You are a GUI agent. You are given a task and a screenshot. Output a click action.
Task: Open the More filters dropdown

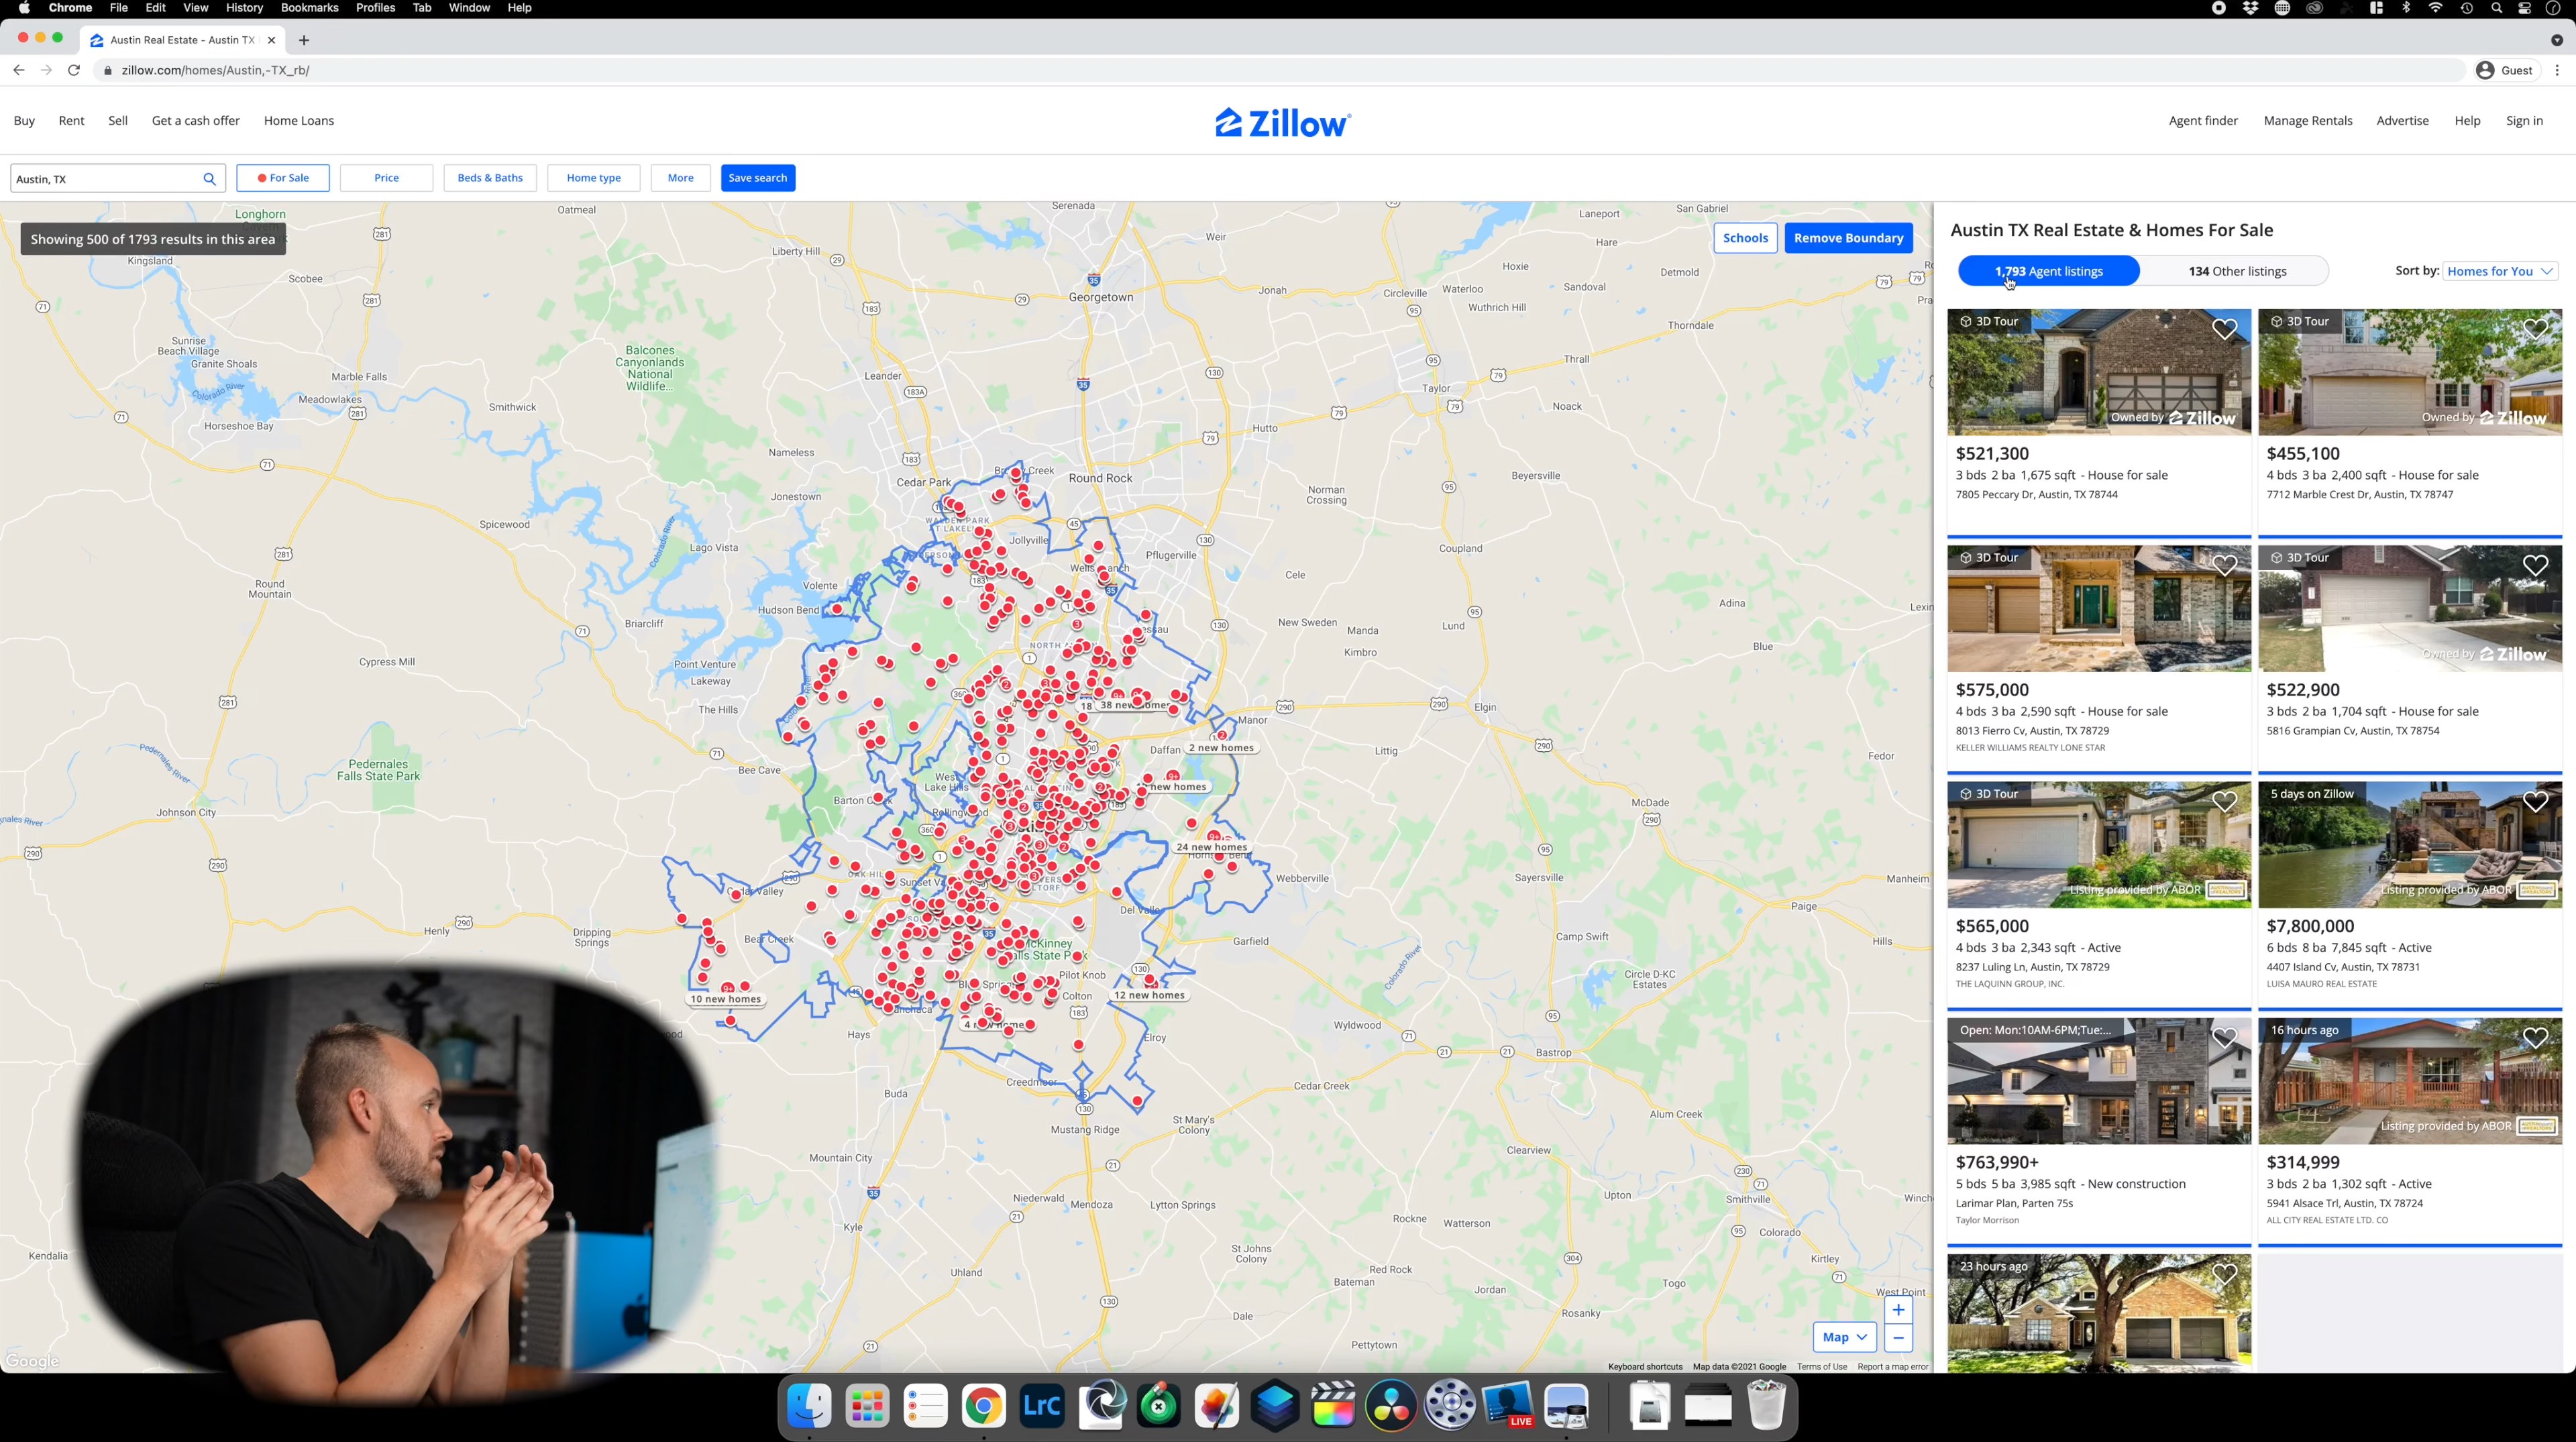(x=680, y=178)
